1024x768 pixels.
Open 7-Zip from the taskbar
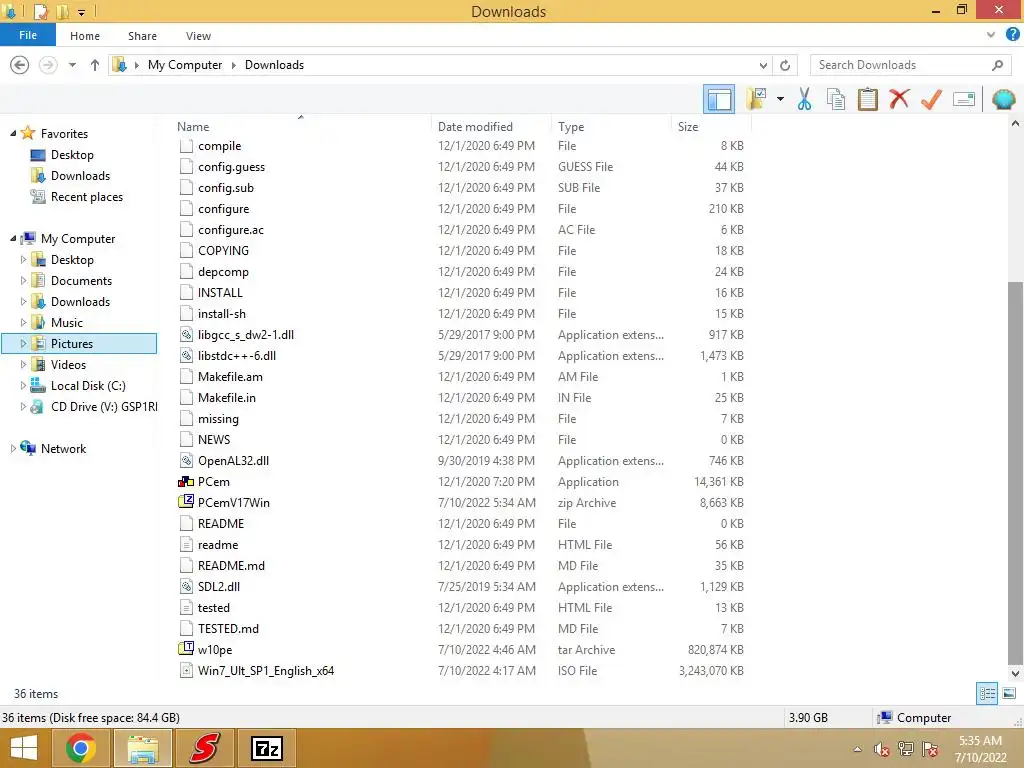tap(267, 748)
